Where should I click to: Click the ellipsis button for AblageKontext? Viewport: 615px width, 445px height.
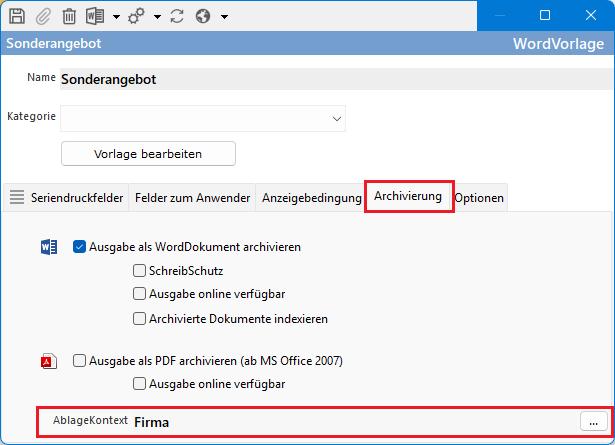pyautogui.click(x=593, y=422)
